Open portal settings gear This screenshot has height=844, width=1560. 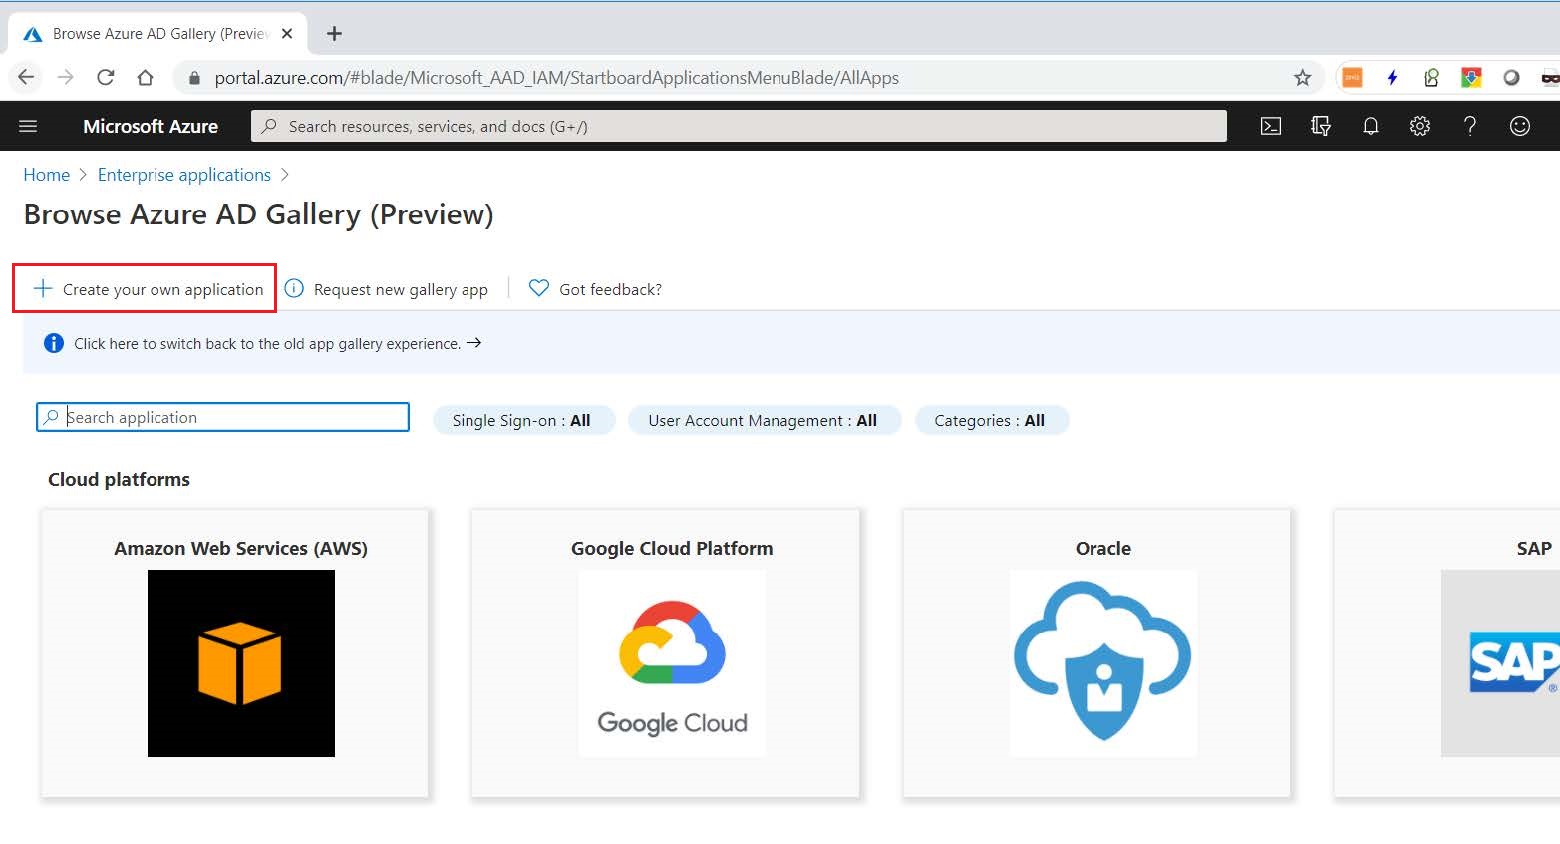click(x=1420, y=126)
